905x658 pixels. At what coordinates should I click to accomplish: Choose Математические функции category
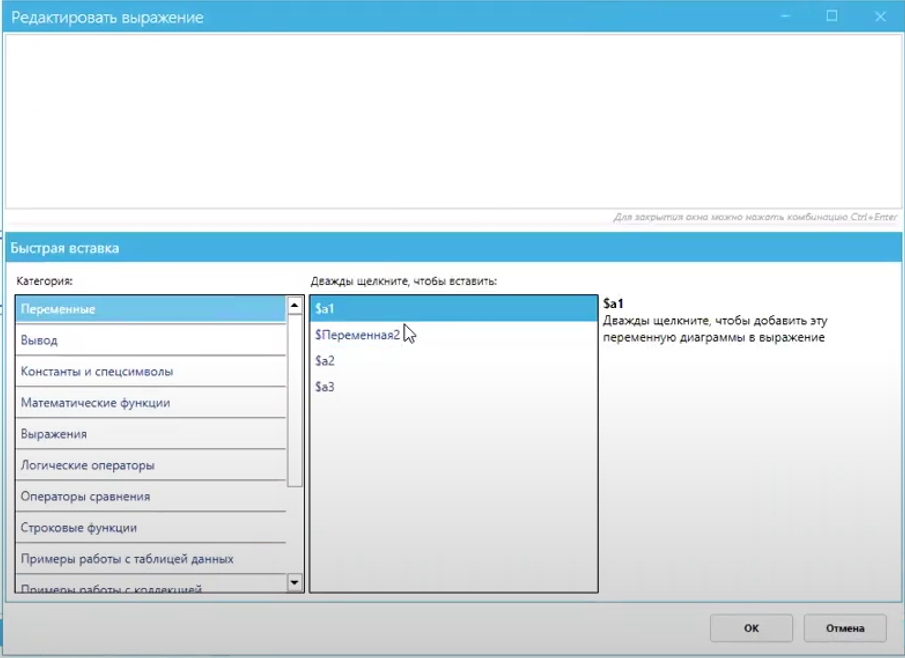point(150,403)
